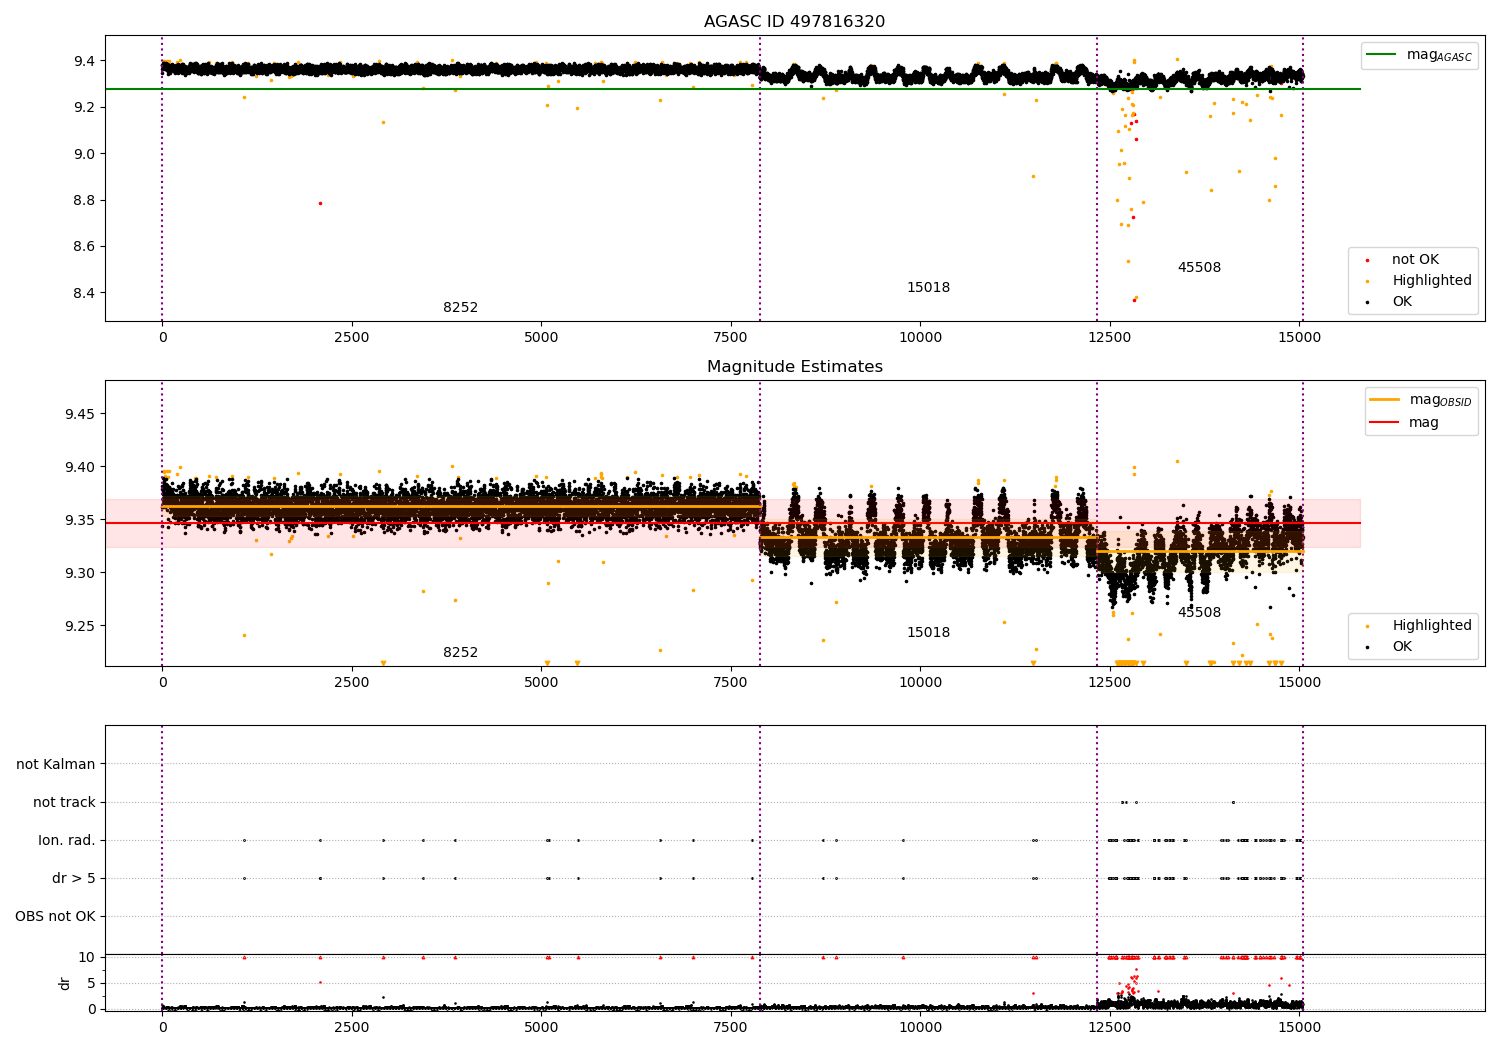Click the 5000 x-axis tick of bottom plot
Image resolution: width=1500 pixels, height=1050 pixels.
point(541,1027)
